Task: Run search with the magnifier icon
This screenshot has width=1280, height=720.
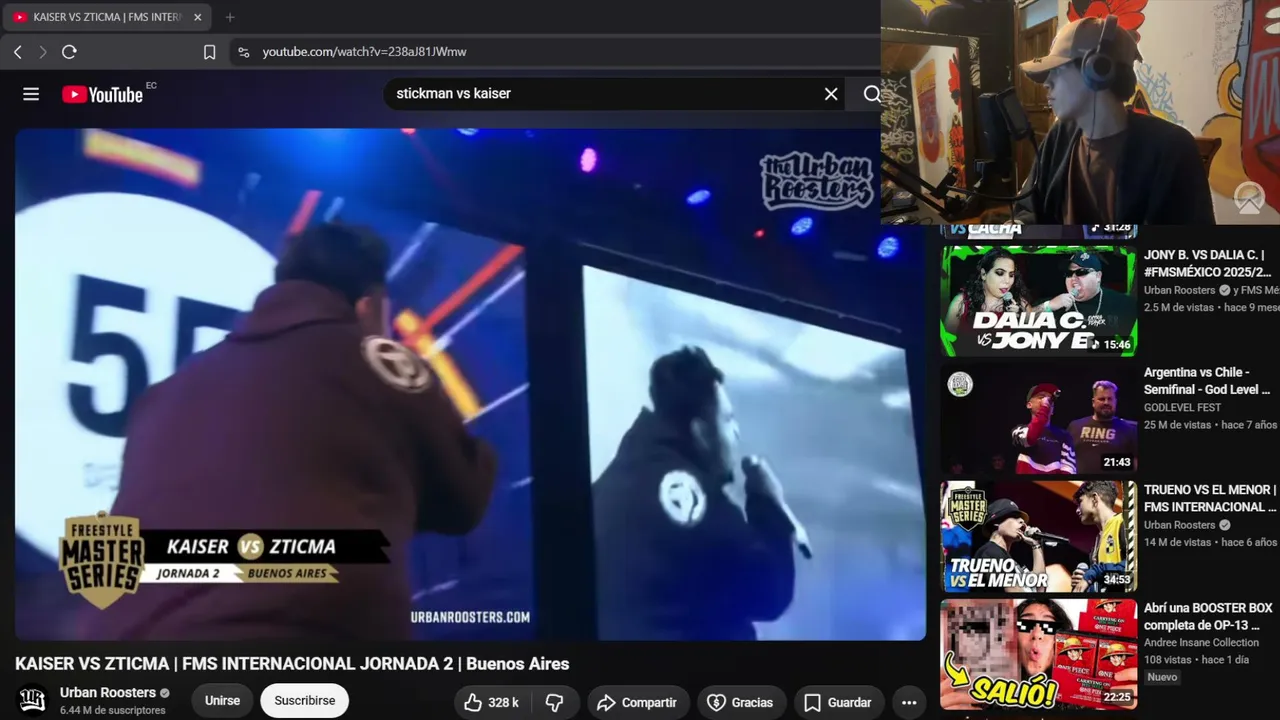Action: [871, 94]
